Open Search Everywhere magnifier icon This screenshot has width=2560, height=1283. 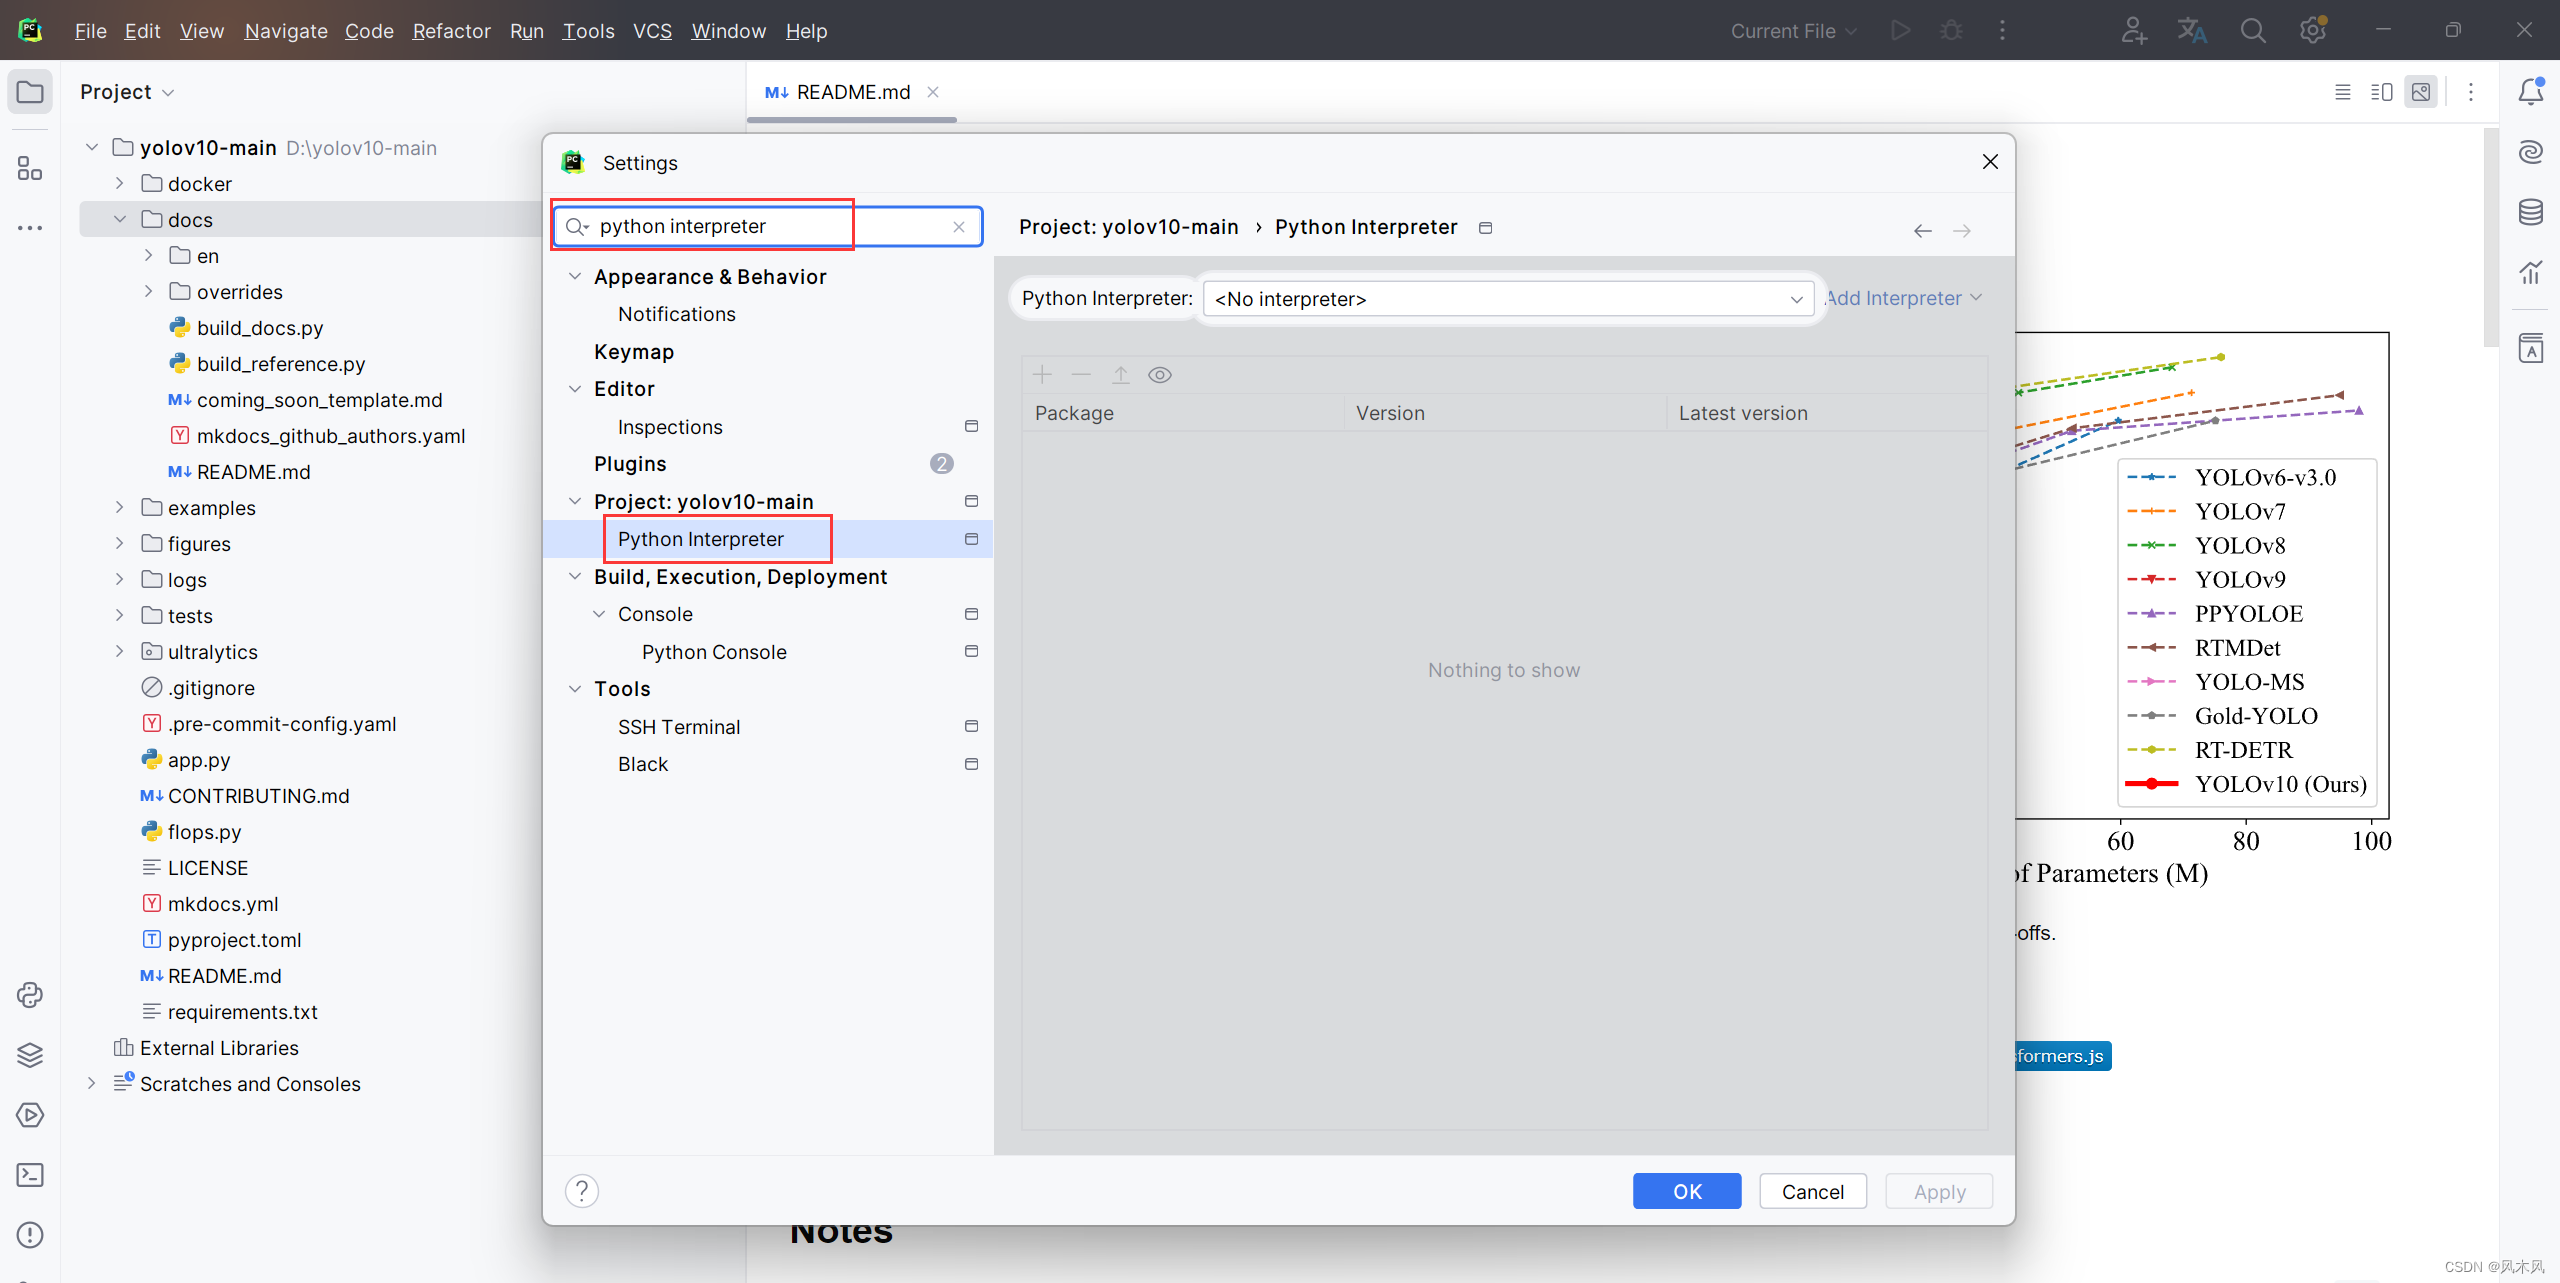point(2253,31)
